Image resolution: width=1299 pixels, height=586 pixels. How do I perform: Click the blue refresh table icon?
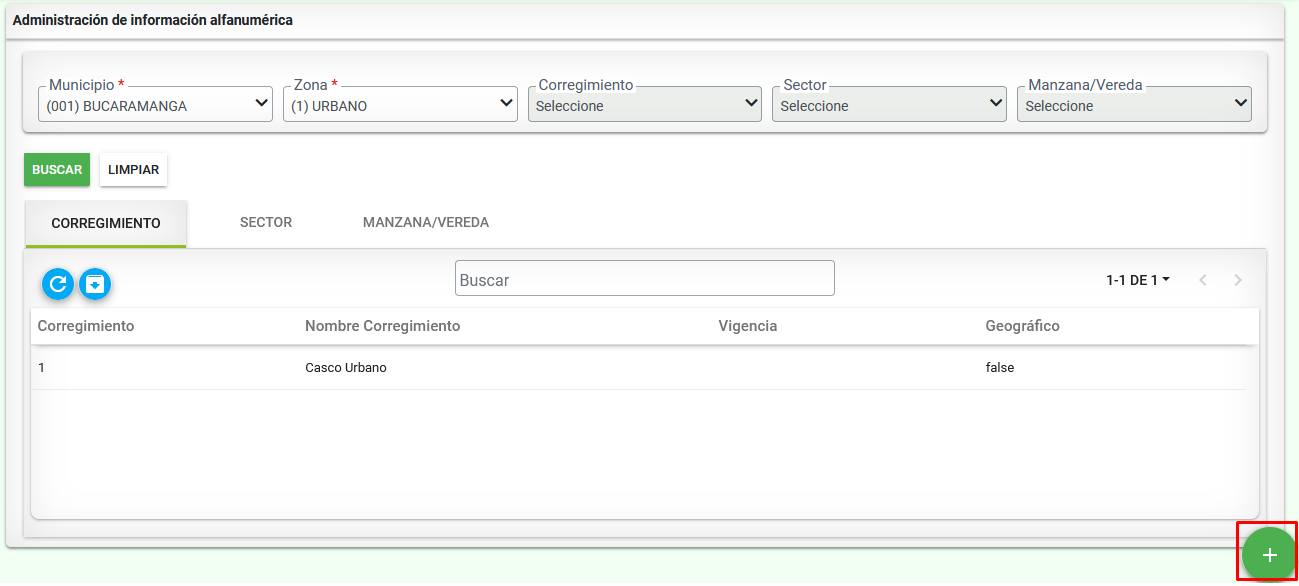point(58,284)
